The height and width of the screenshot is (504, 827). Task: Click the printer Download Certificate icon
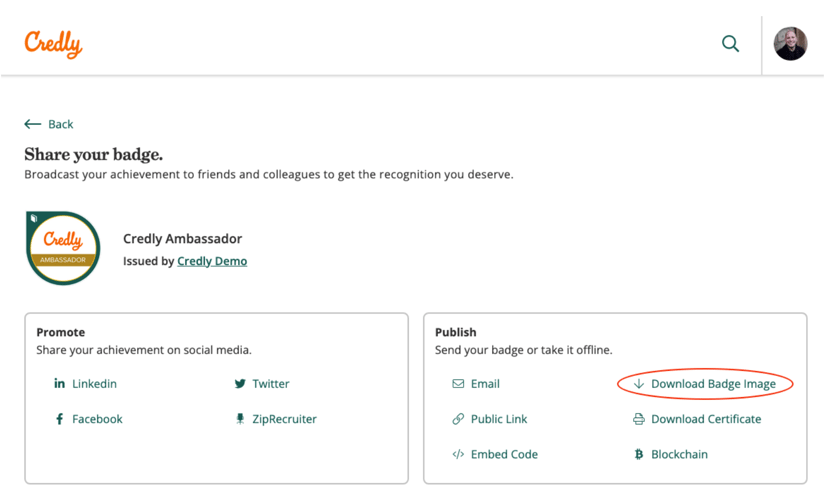639,419
